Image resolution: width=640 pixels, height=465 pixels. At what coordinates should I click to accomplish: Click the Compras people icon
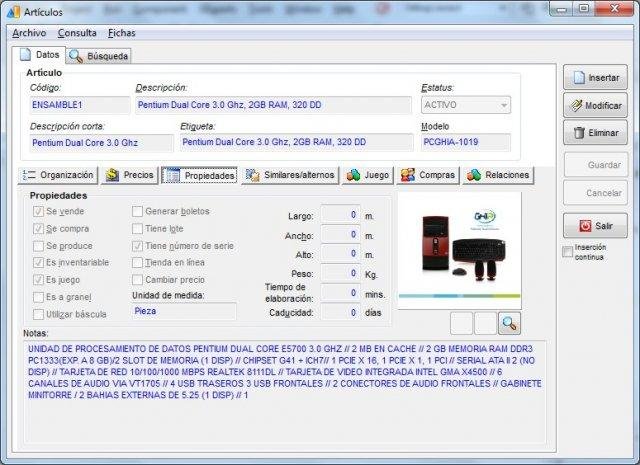(x=407, y=175)
